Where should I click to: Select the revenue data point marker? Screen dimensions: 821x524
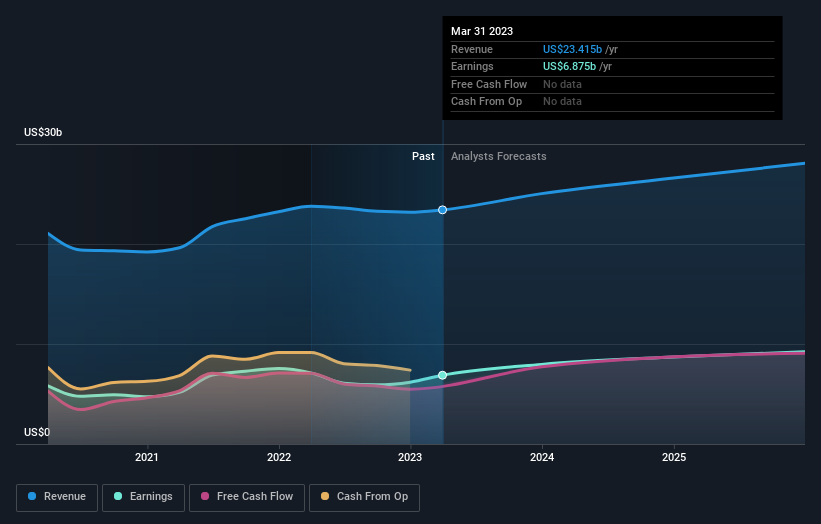442,210
